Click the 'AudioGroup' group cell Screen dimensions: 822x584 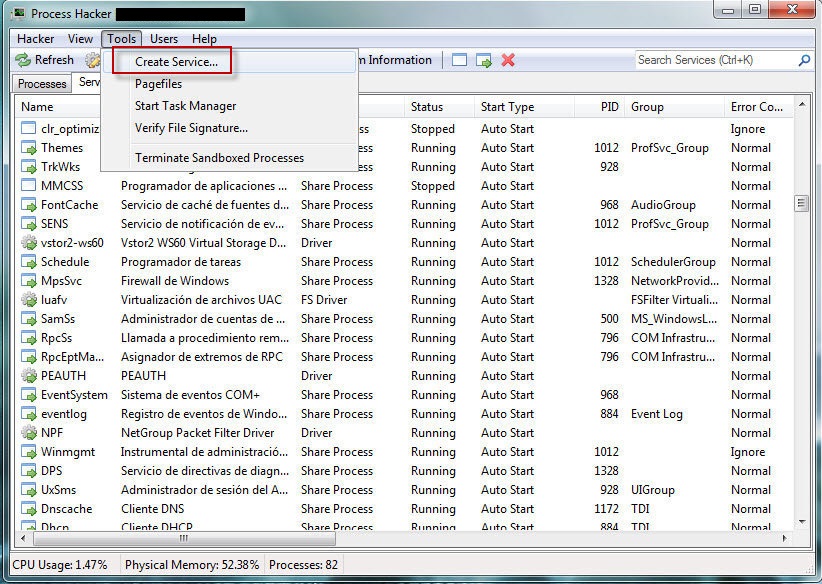point(663,205)
